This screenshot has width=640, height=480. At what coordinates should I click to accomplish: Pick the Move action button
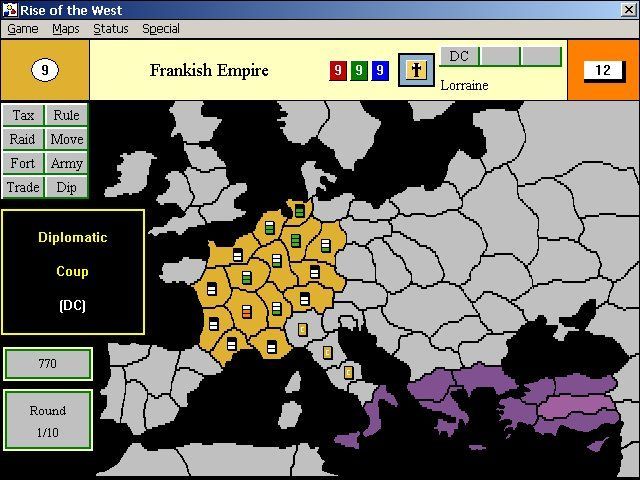coord(66,139)
